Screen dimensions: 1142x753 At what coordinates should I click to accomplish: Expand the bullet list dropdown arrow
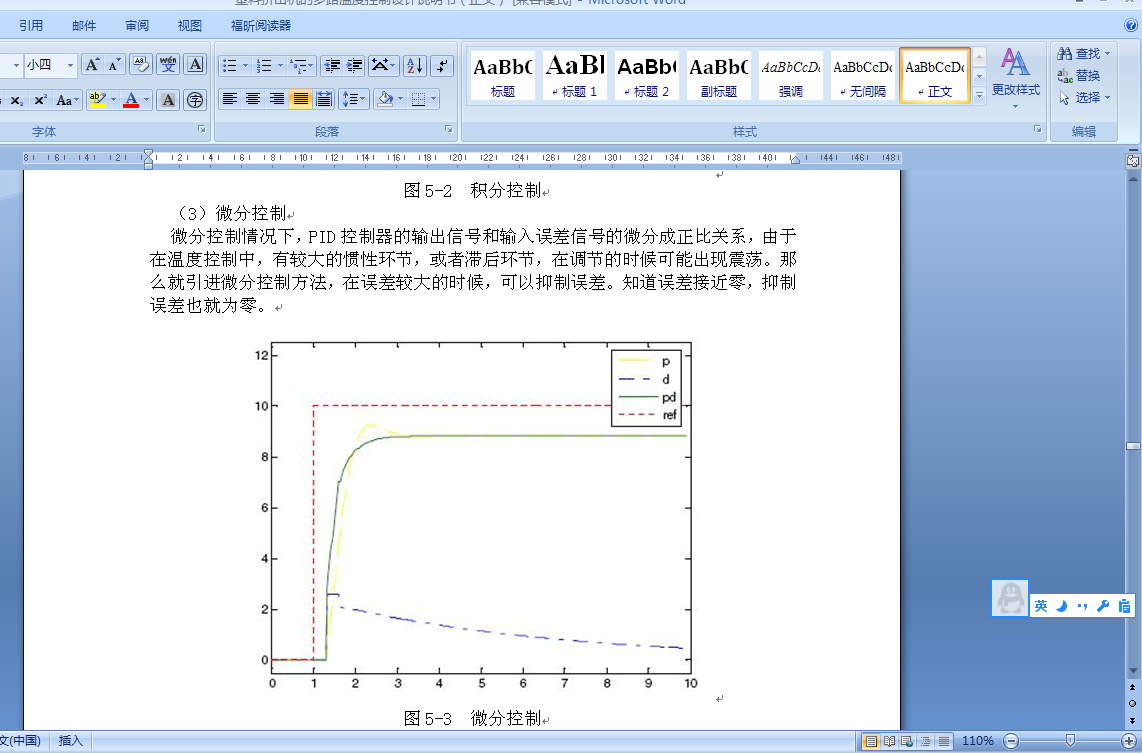(x=245, y=66)
